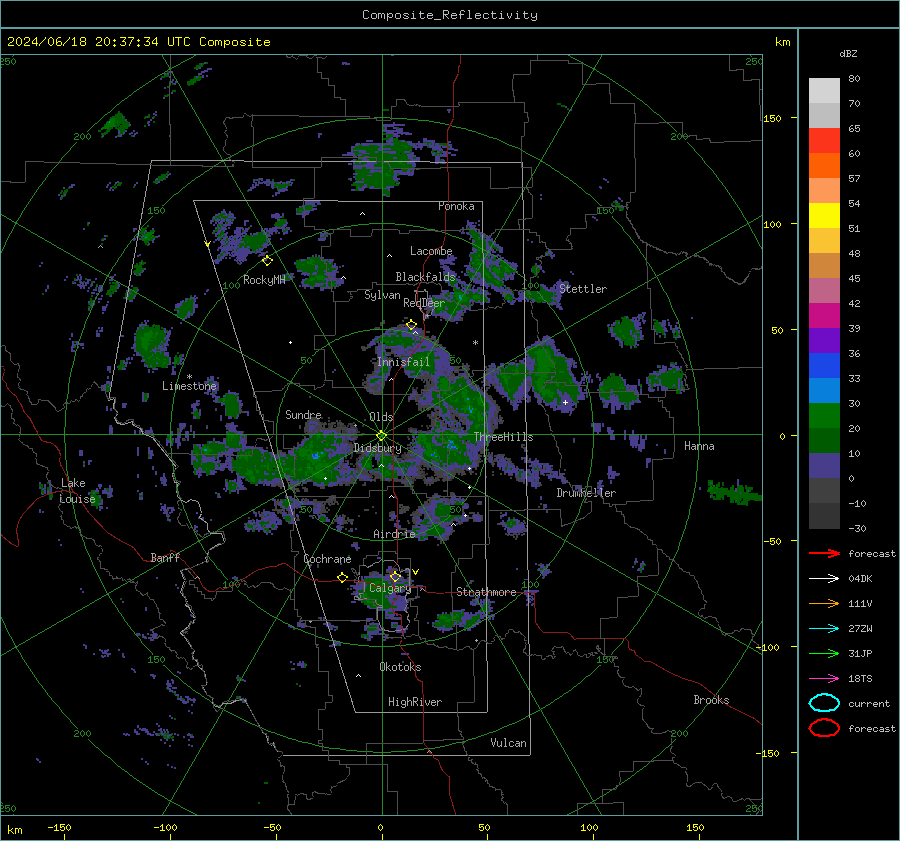Click the Cochrane label

click(x=327, y=559)
